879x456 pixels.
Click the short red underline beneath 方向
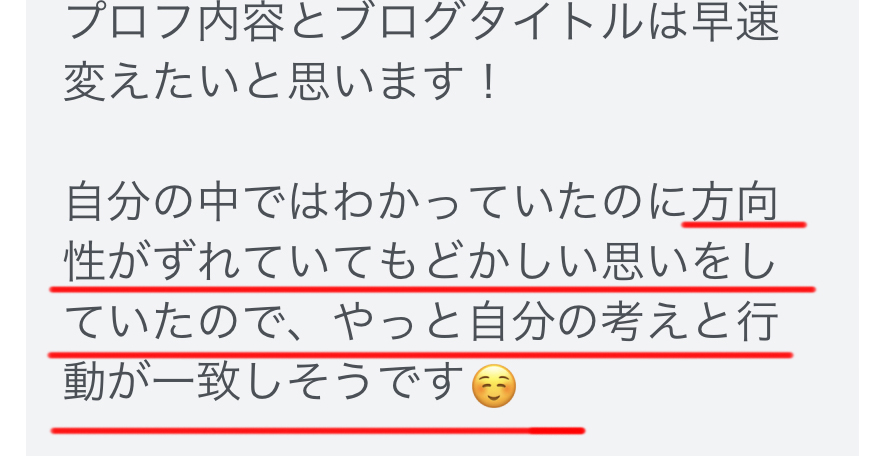[744, 225]
